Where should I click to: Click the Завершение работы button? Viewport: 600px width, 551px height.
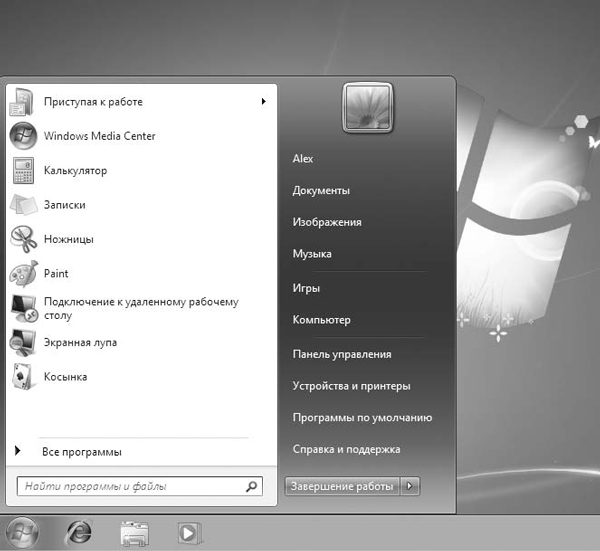342,486
